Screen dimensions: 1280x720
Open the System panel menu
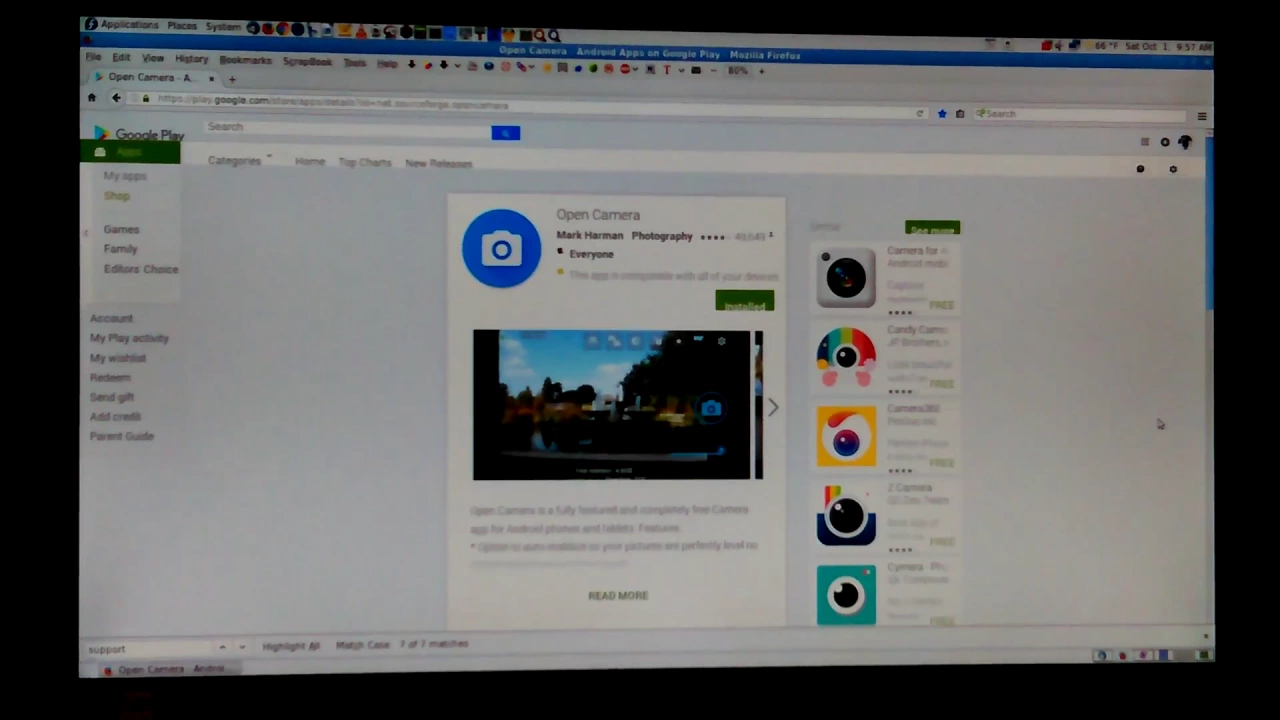coord(223,26)
